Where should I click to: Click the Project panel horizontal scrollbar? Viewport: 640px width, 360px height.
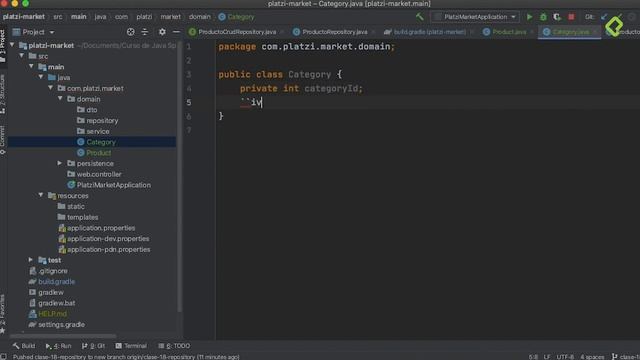pyautogui.click(x=63, y=336)
